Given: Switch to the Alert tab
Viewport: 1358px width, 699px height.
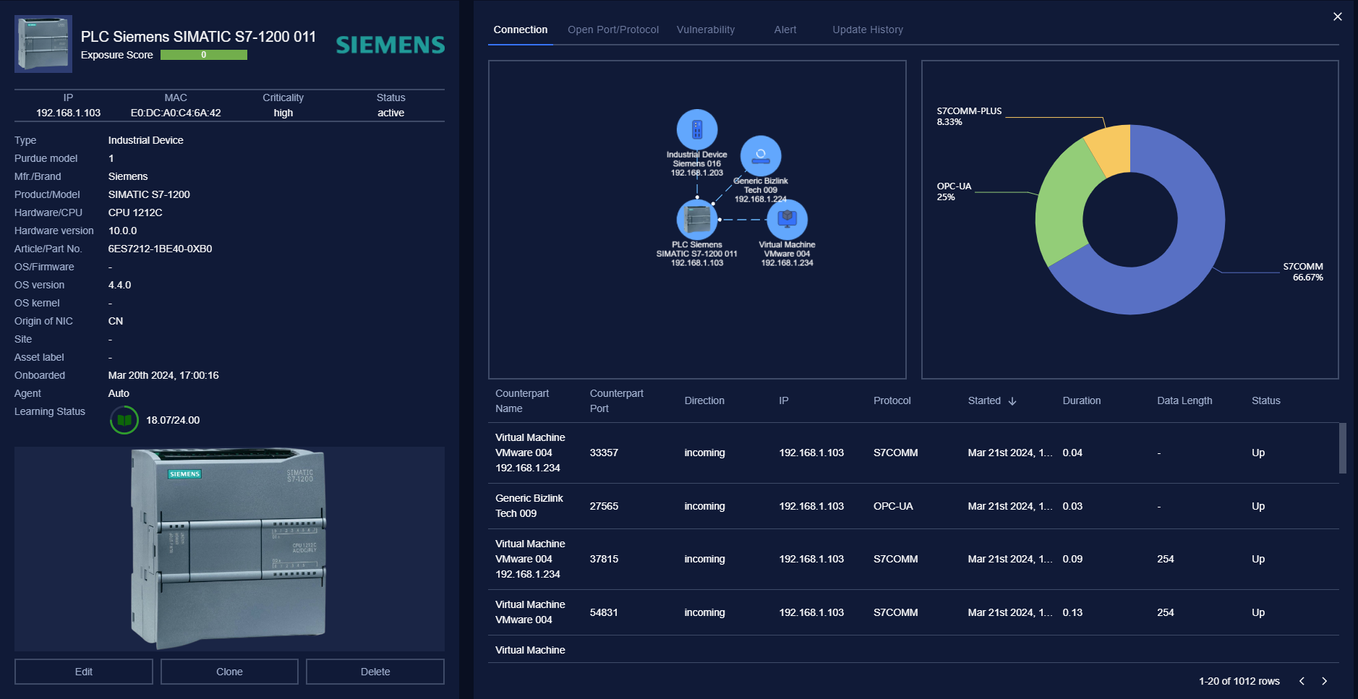Looking at the screenshot, I should click(785, 30).
